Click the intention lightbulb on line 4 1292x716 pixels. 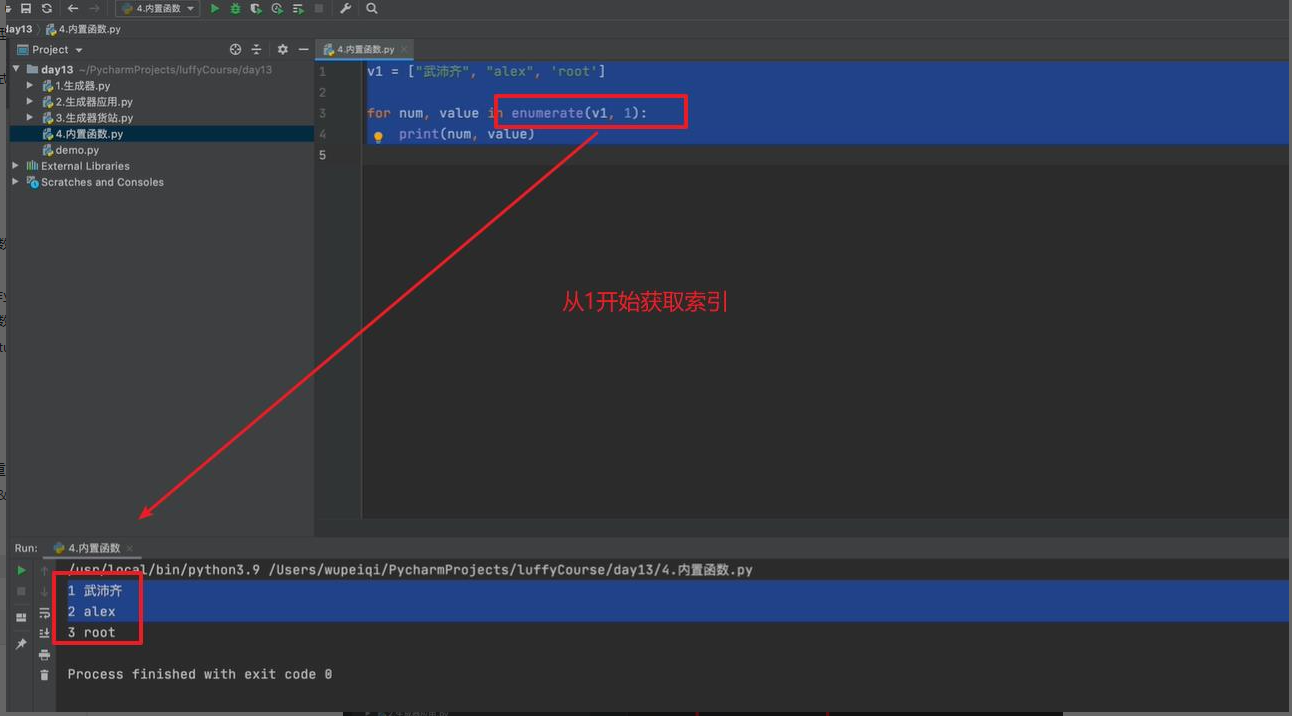(x=378, y=137)
